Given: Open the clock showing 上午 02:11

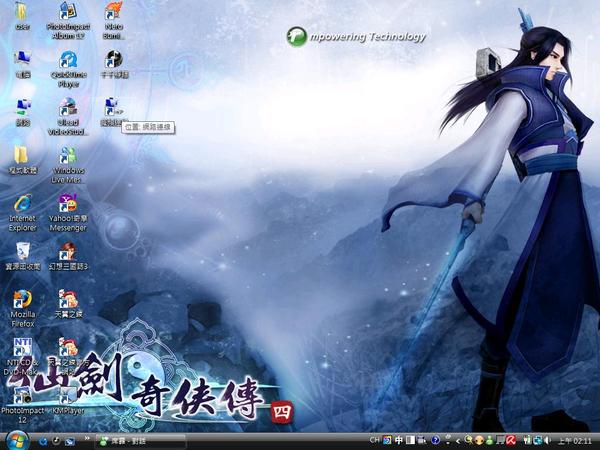Looking at the screenshot, I should click(x=575, y=441).
